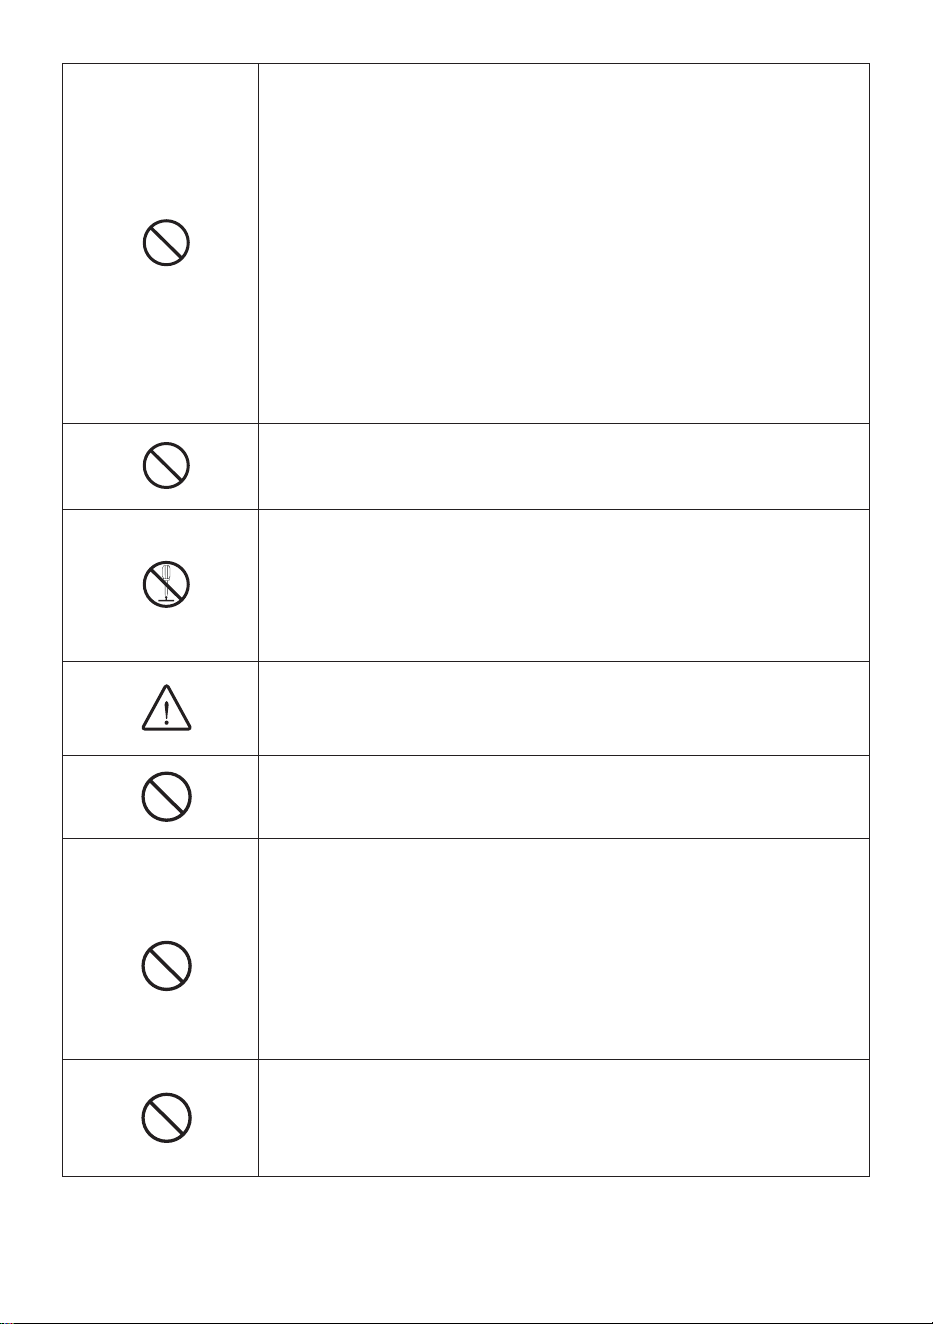Click the triangular warning caution icon
Image resolution: width=933 pixels, height=1324 pixels.
tap(166, 708)
